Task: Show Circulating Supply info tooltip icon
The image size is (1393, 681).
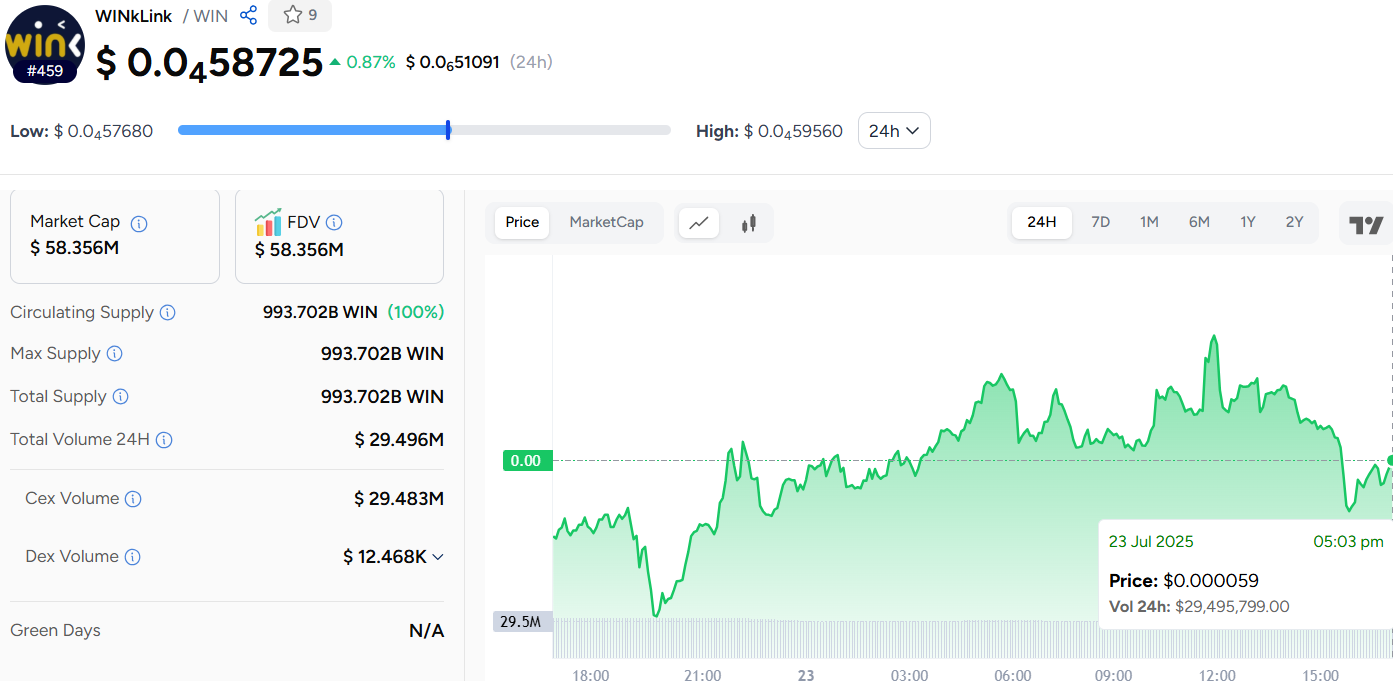Action: coord(168,313)
